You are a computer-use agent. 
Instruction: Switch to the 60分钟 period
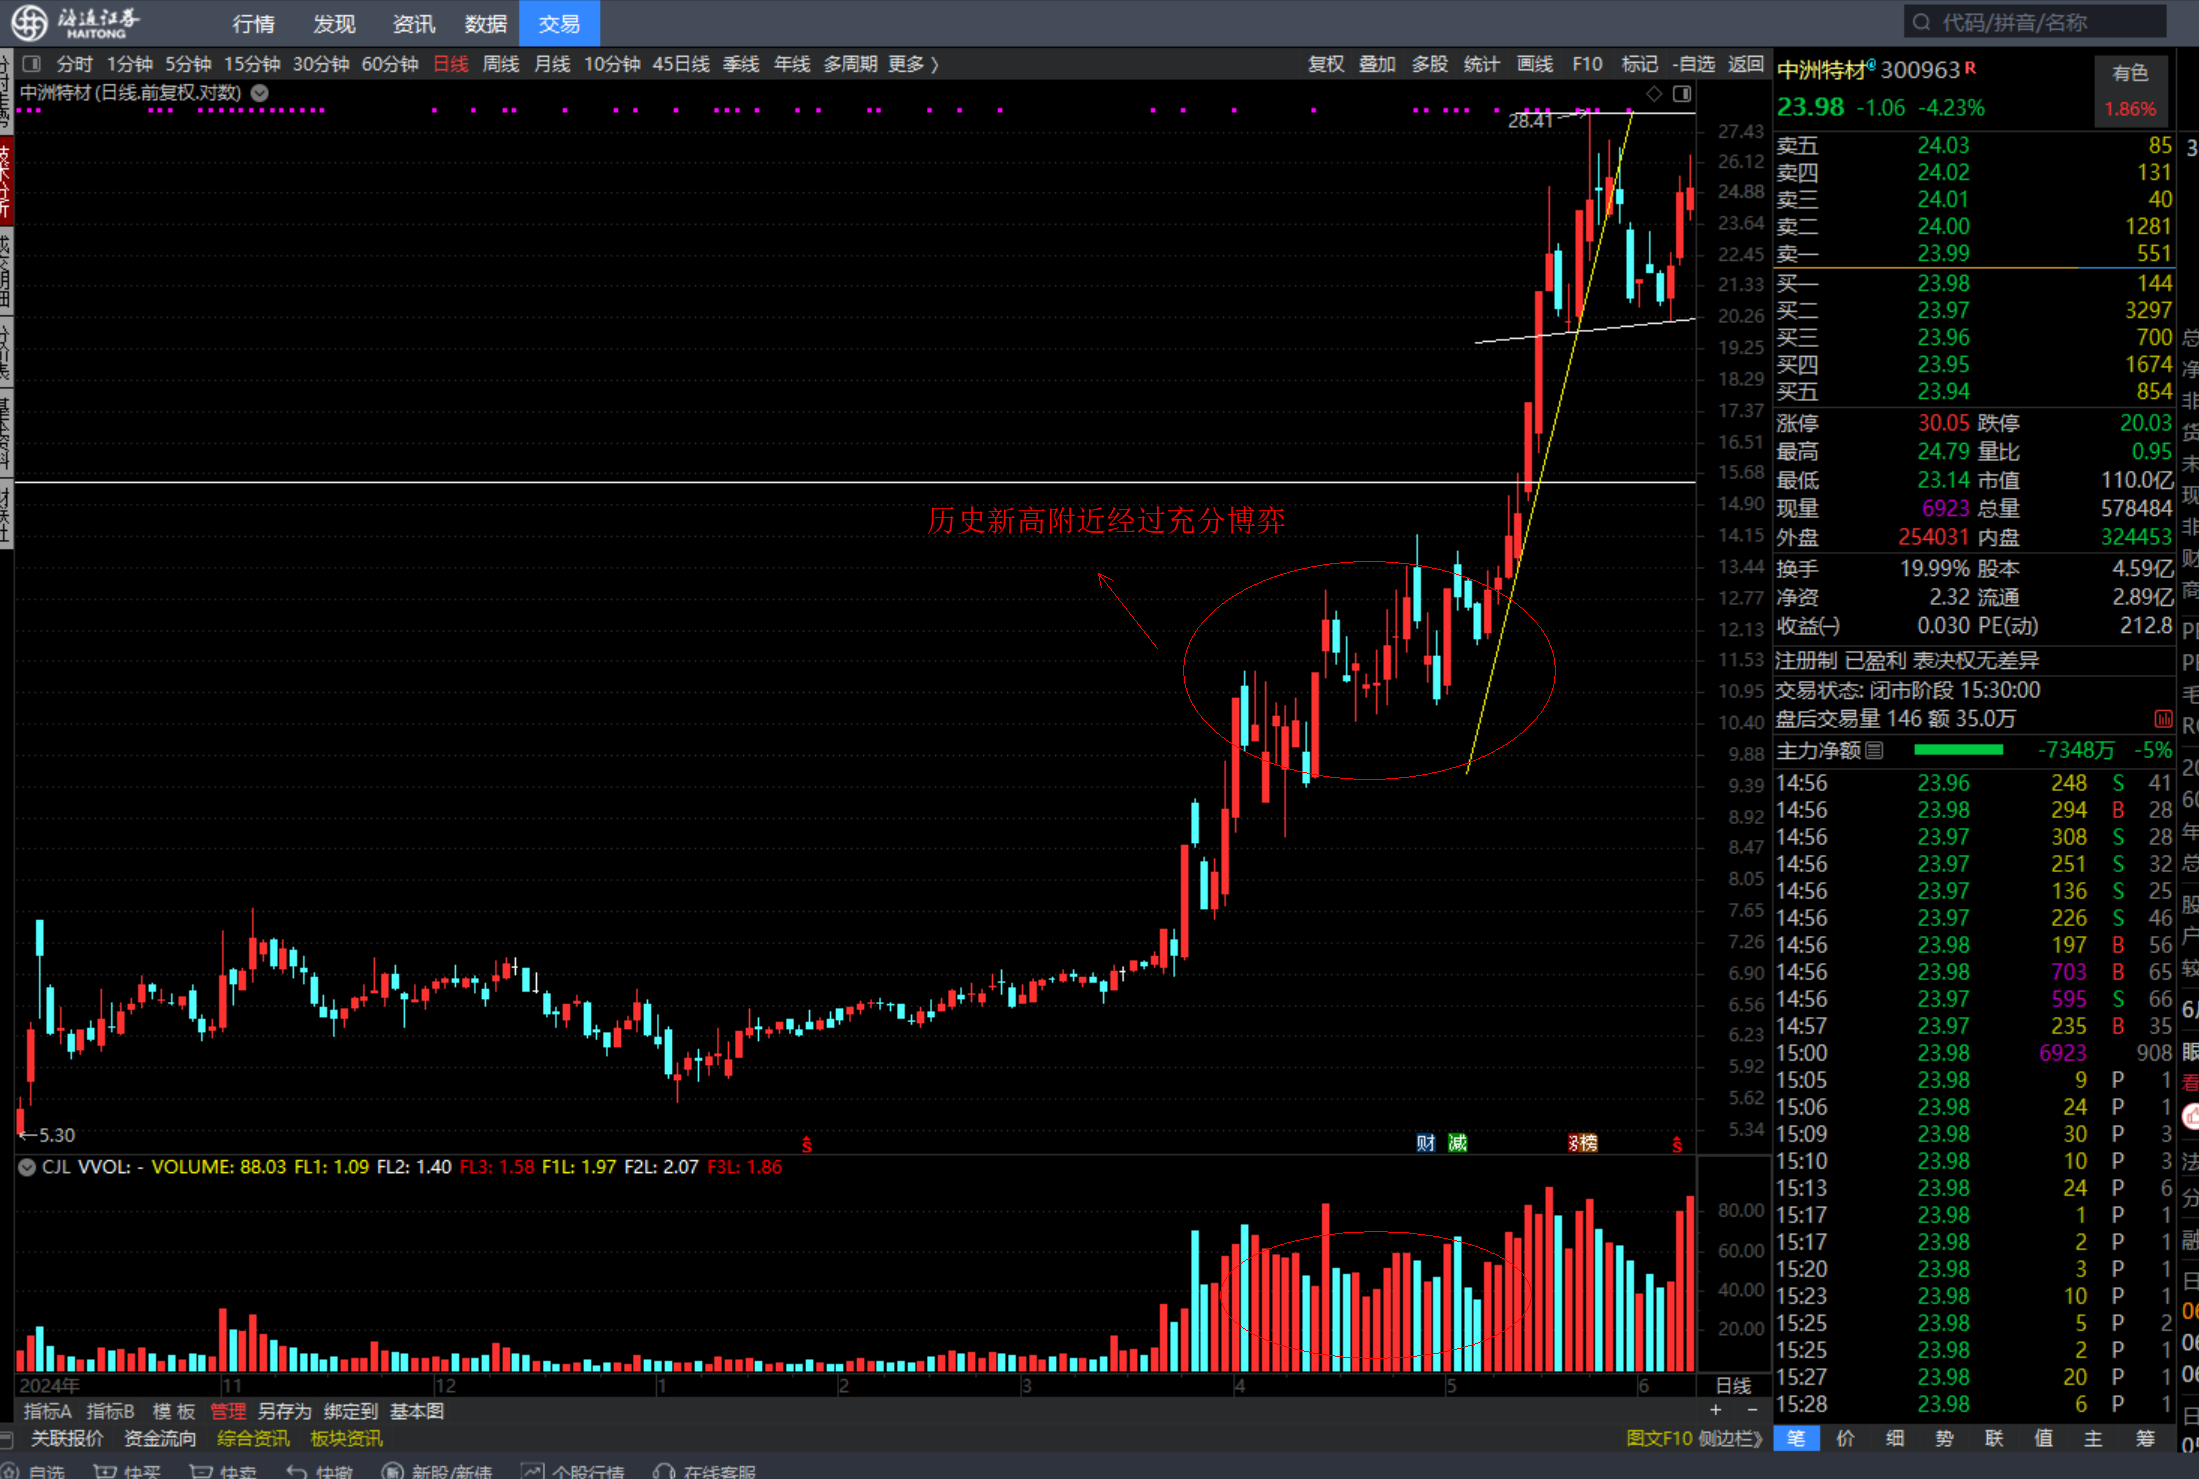pyautogui.click(x=390, y=64)
